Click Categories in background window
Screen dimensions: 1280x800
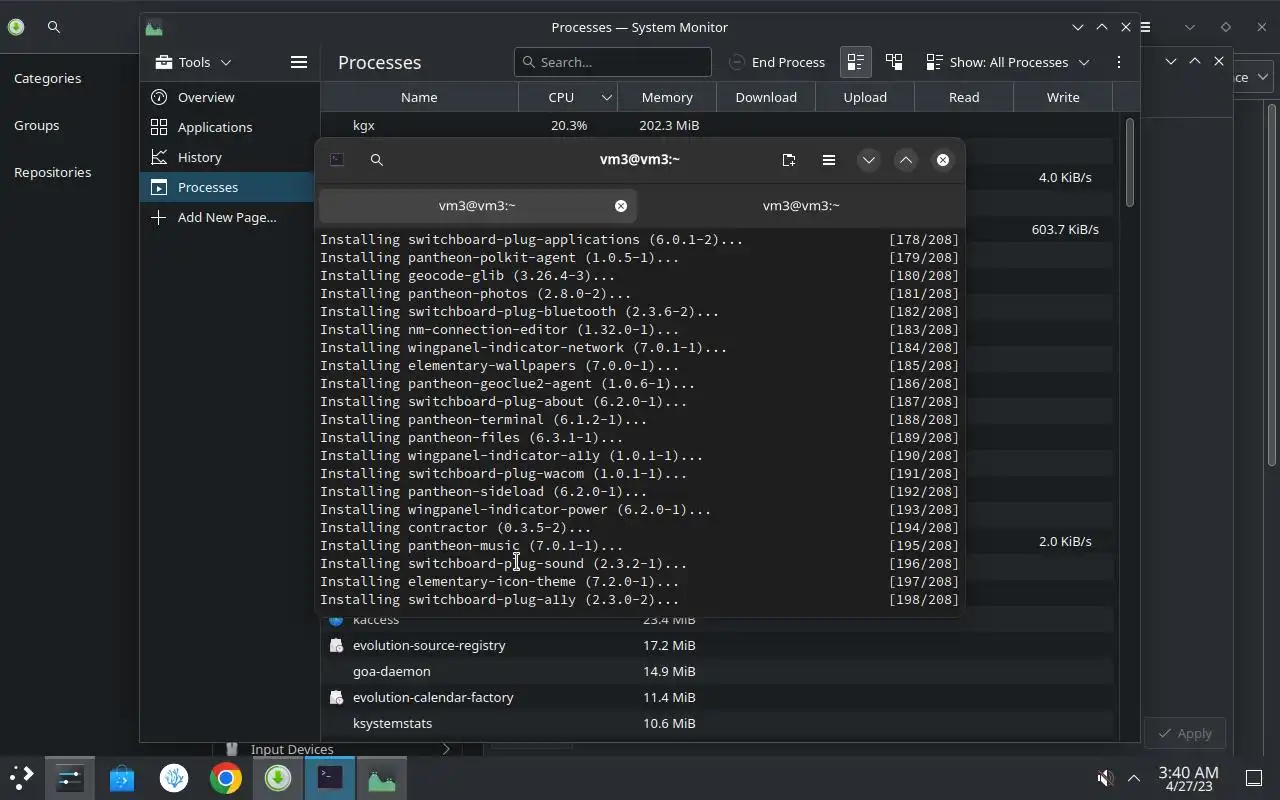tap(48, 78)
